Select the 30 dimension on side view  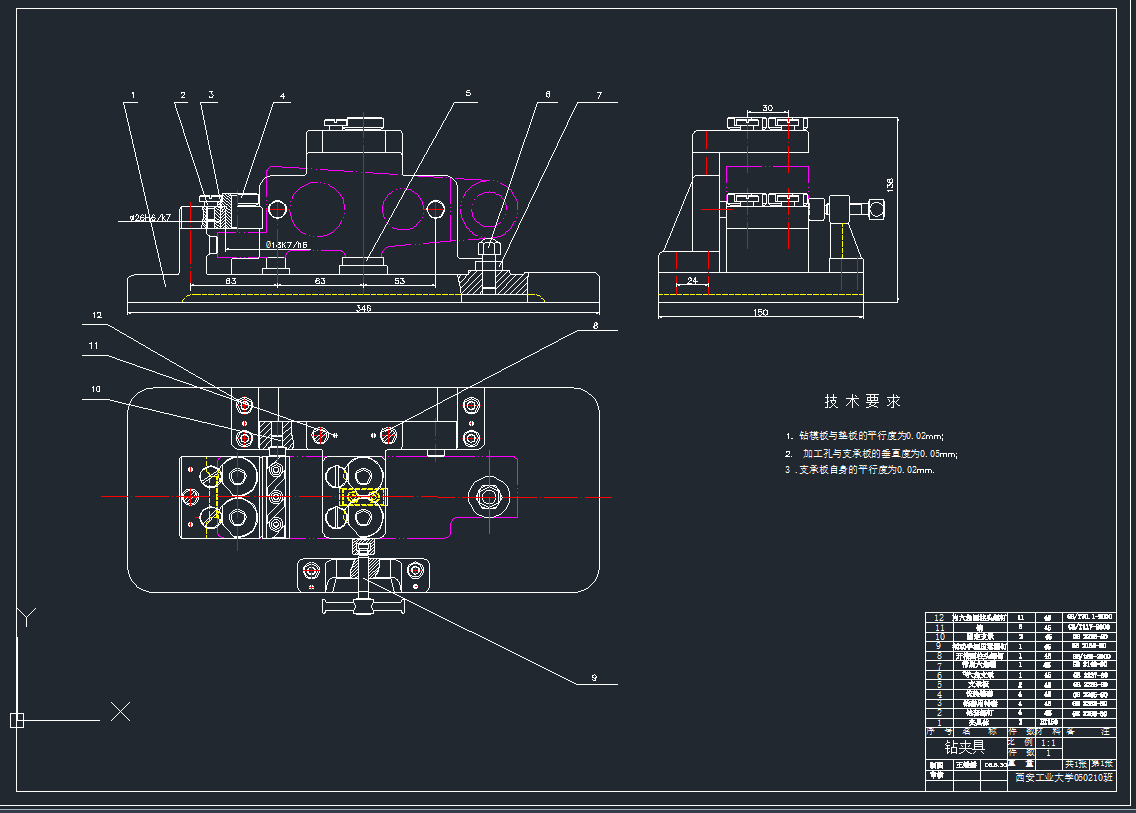pyautogui.click(x=767, y=107)
